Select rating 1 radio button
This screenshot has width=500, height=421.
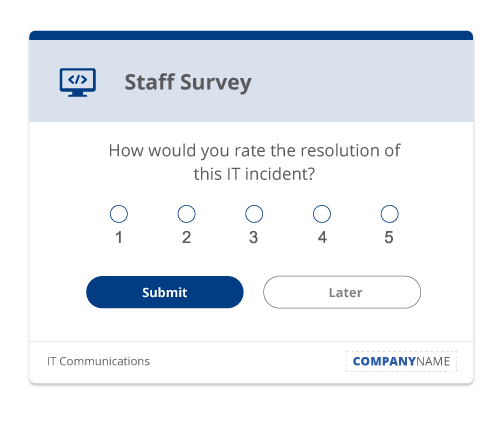pos(119,214)
